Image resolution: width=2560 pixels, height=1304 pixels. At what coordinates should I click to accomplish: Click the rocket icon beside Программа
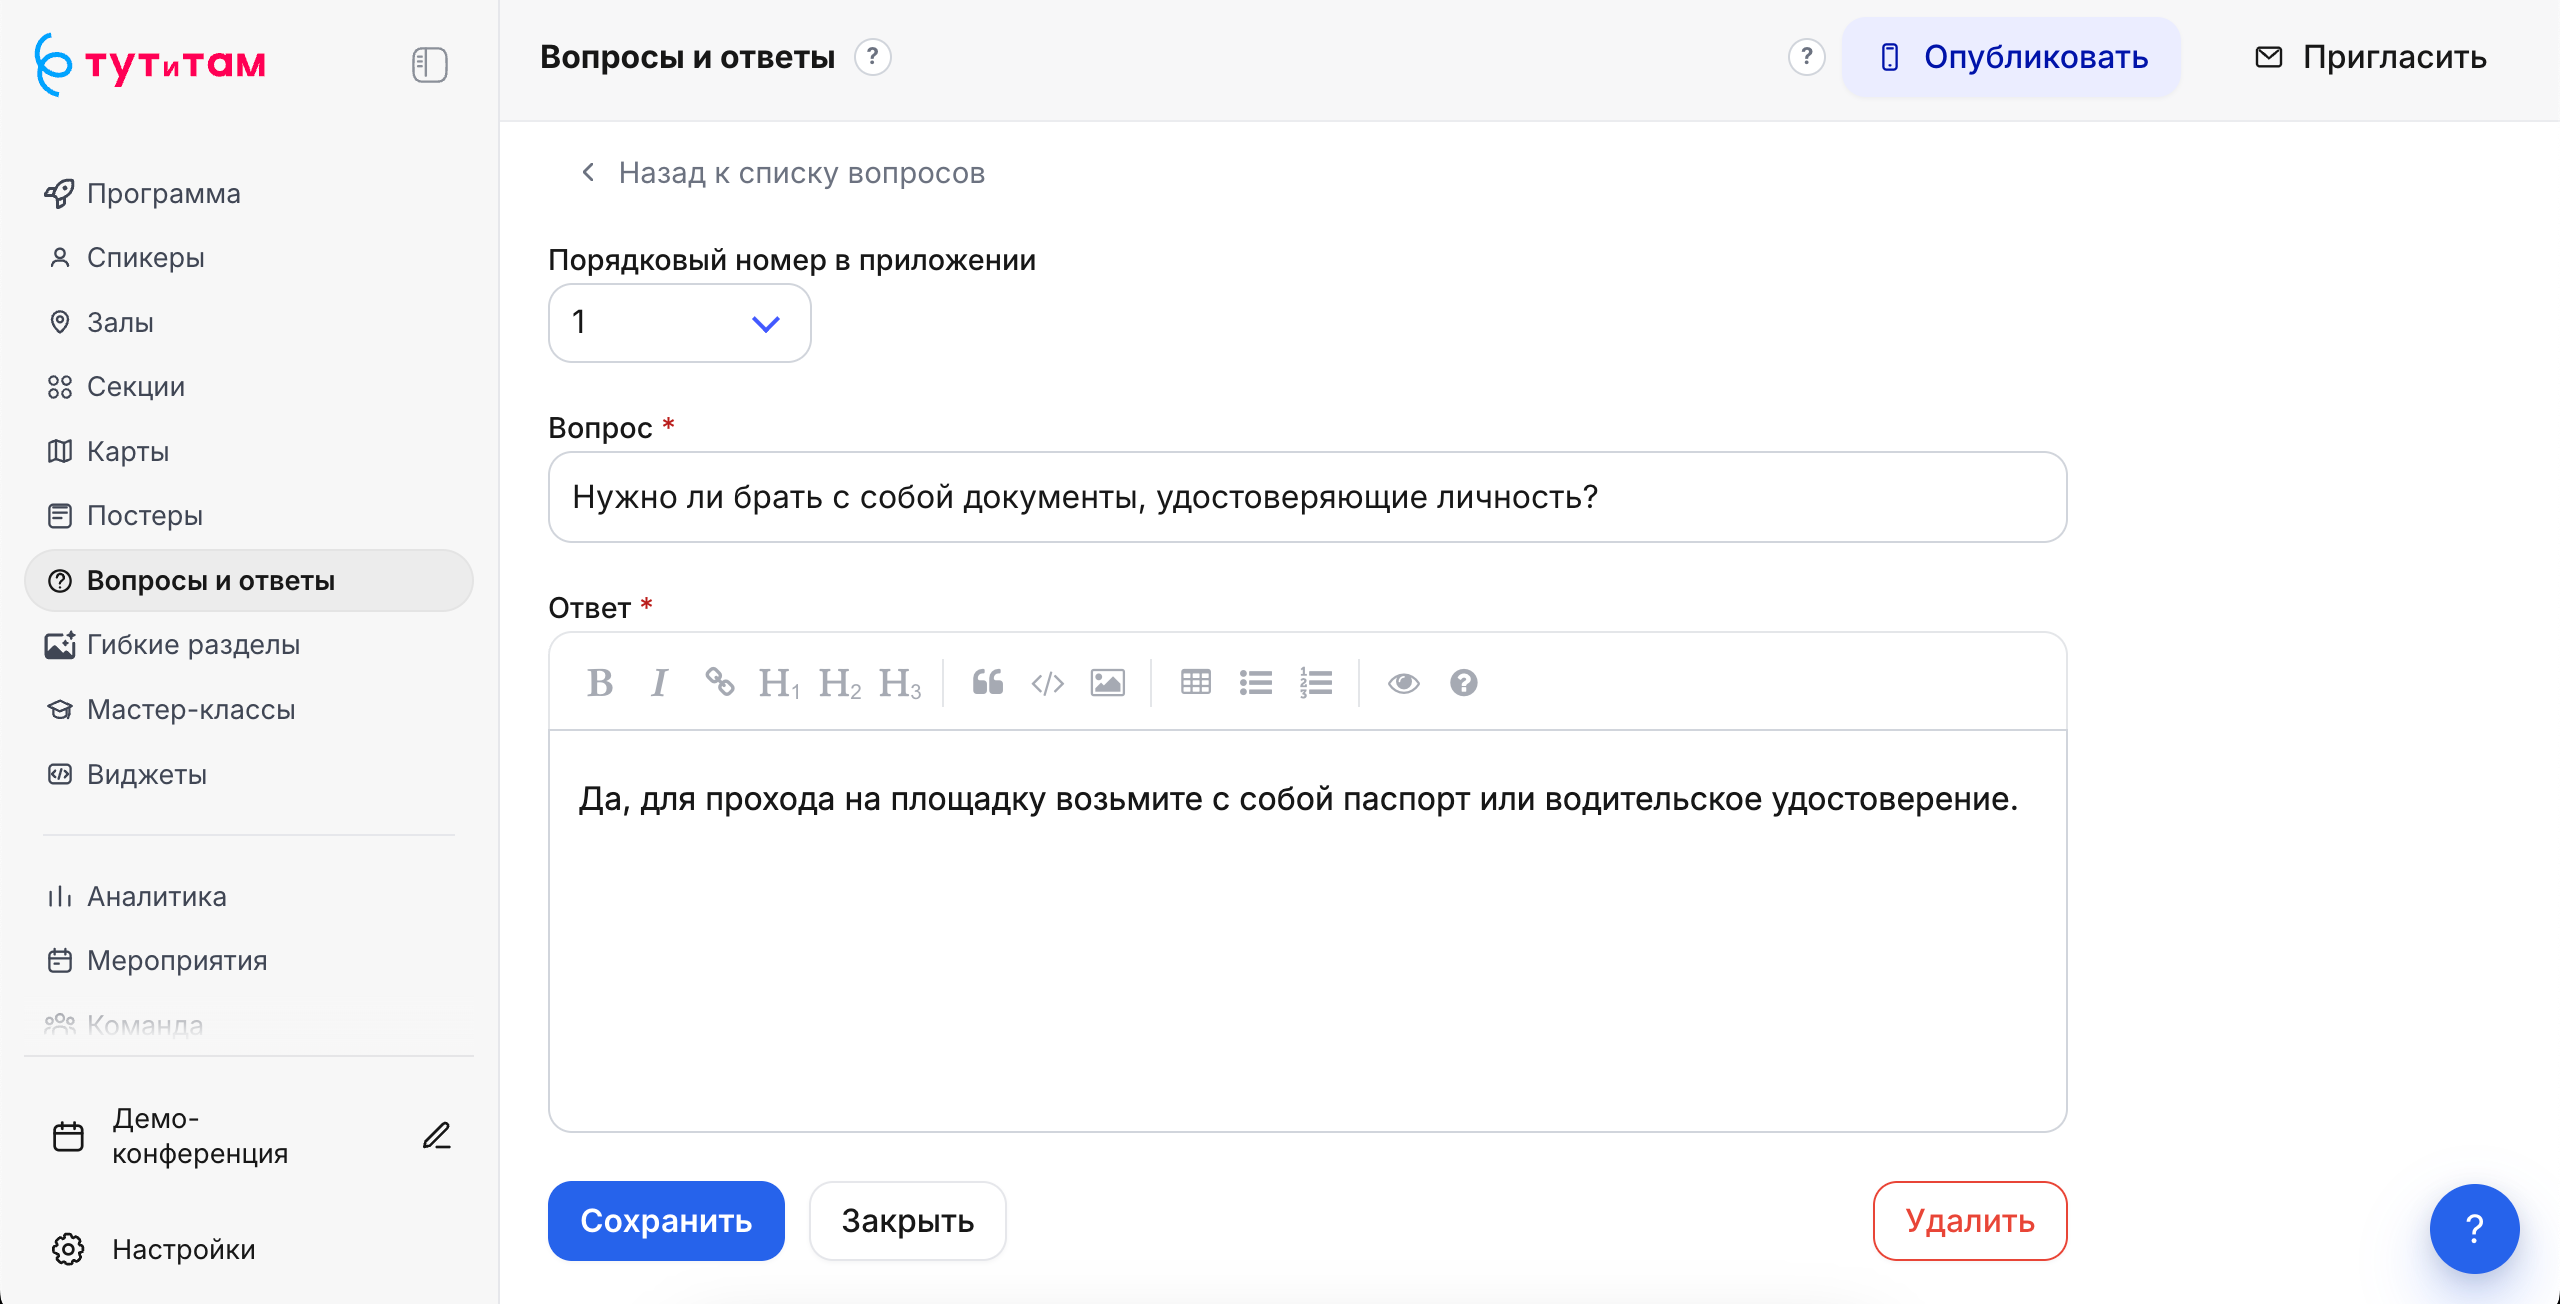(x=60, y=193)
